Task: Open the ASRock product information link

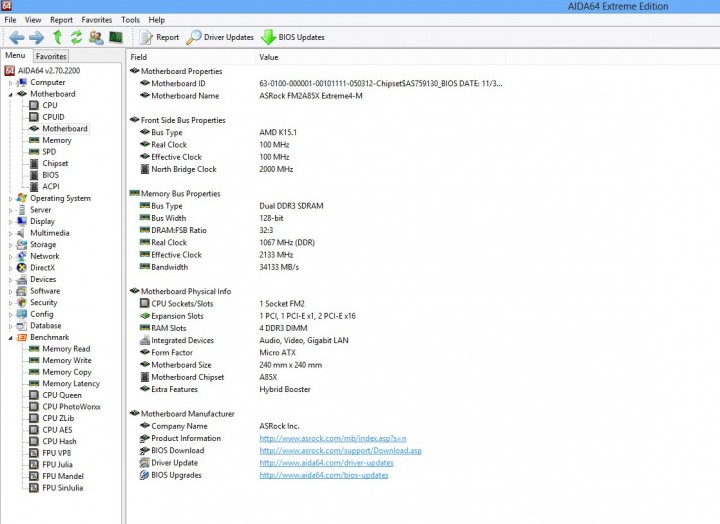Action: [333, 438]
